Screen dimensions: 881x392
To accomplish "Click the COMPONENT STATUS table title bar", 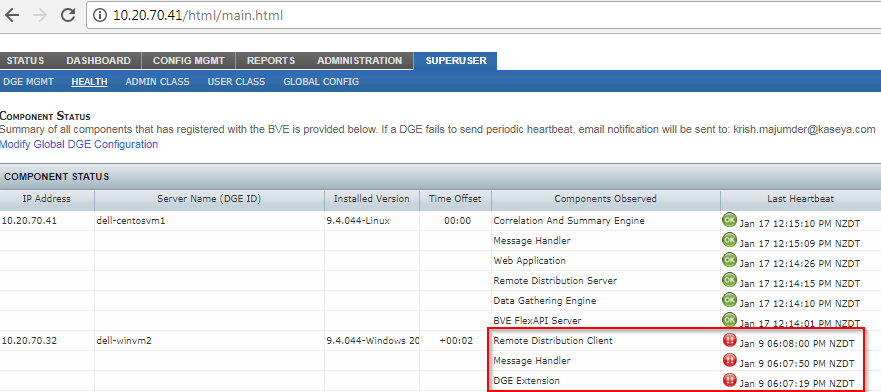I will [x=440, y=177].
